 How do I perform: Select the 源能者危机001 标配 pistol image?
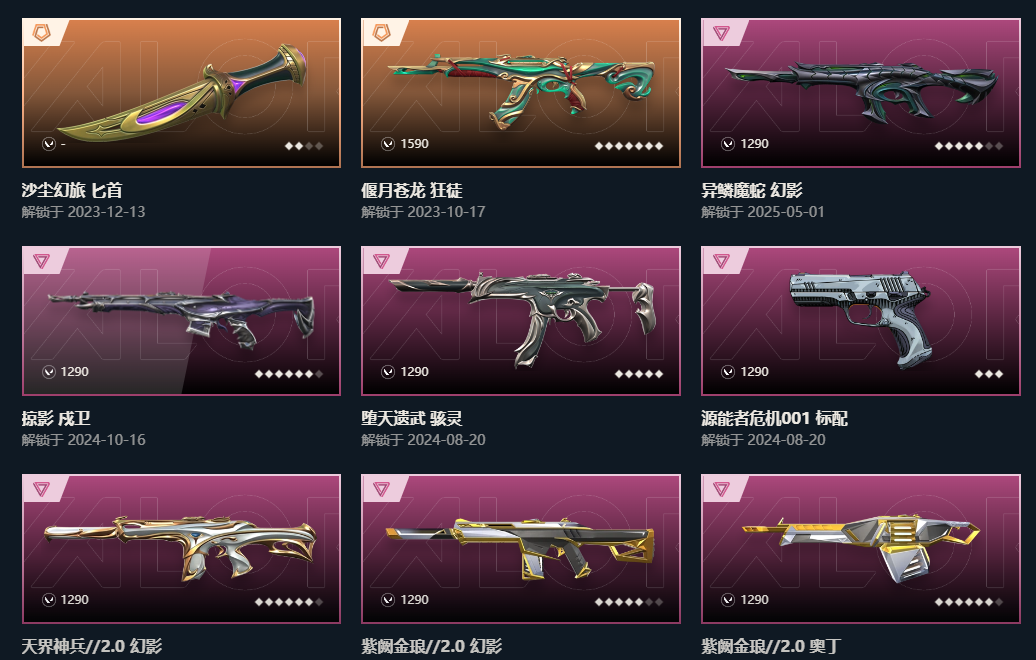860,320
